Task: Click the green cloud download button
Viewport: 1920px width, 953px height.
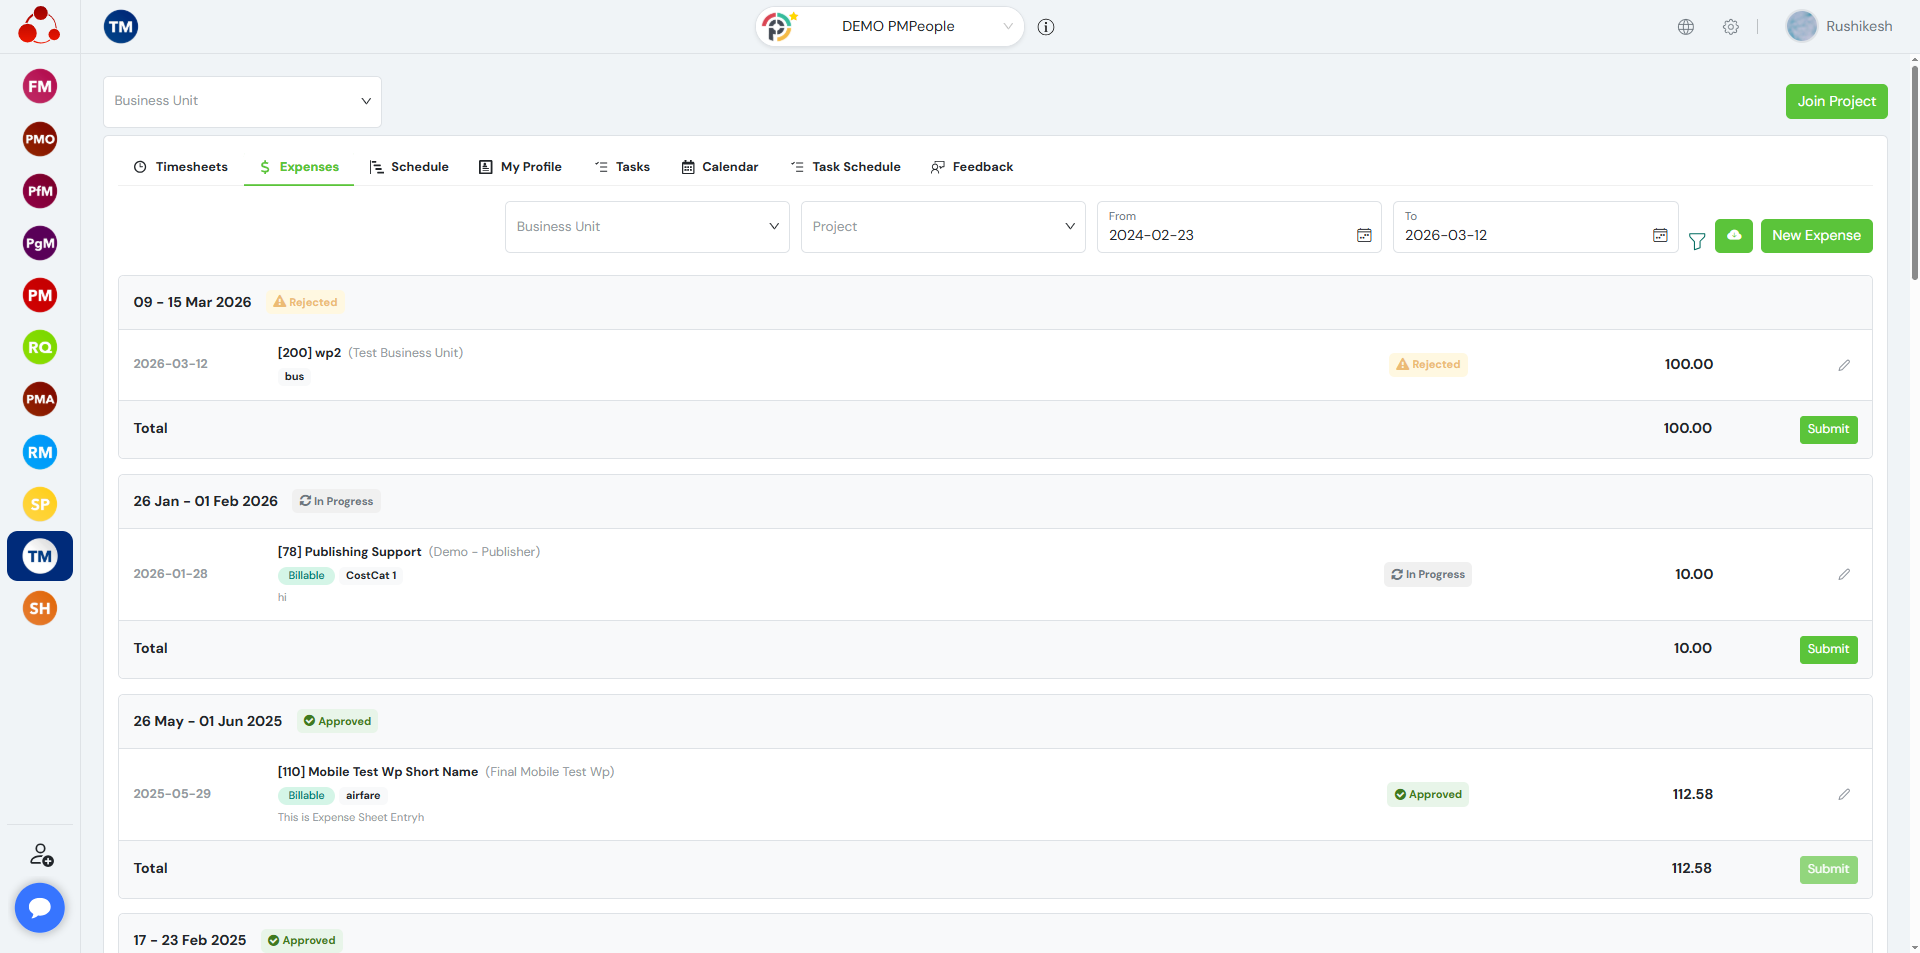Action: click(x=1733, y=236)
